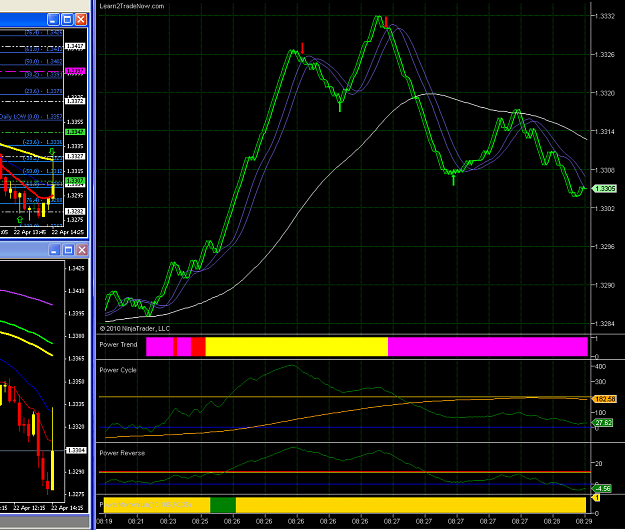The height and width of the screenshot is (530, 625).
Task: Click the 08:25 time axis label
Action: [200, 521]
